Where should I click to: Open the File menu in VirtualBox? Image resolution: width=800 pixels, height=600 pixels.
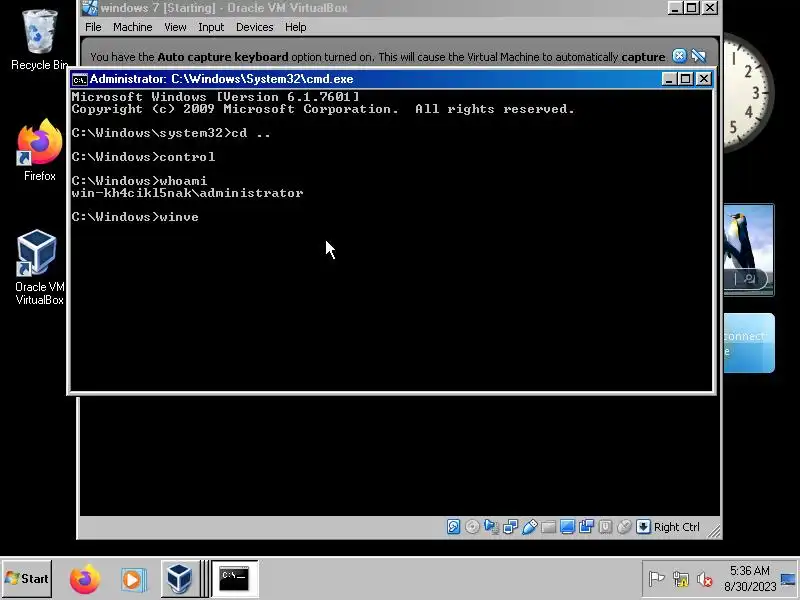(93, 27)
